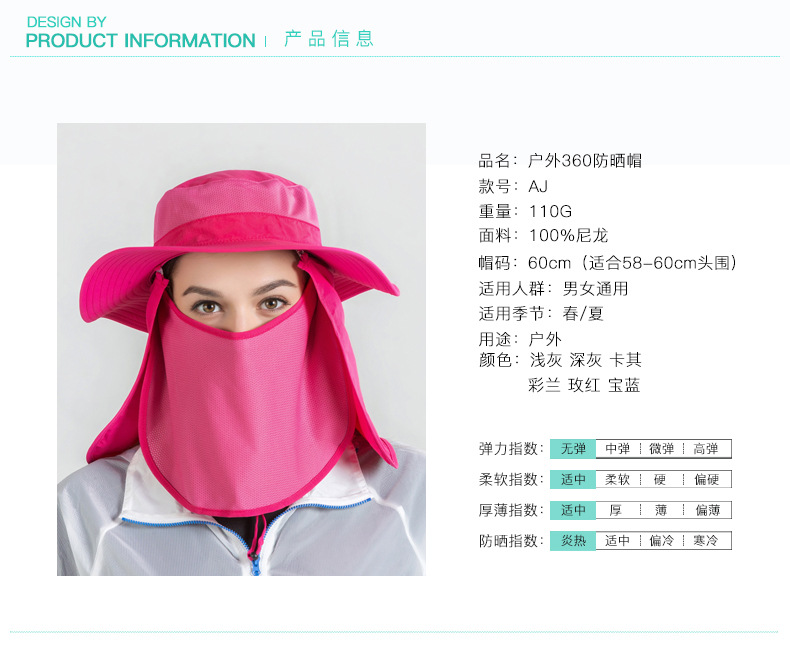The image size is (790, 645).
Task: Click the pink sun hat product photo
Action: (241, 349)
